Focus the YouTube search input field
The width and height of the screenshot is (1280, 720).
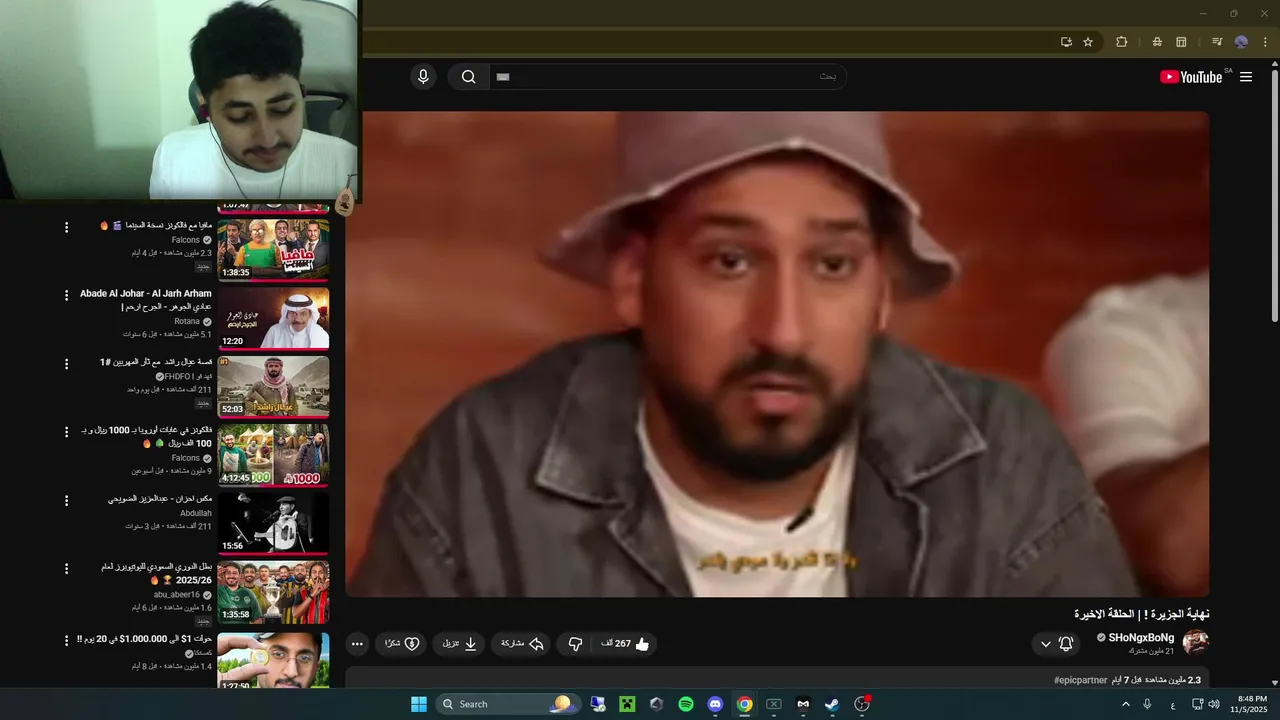(667, 77)
